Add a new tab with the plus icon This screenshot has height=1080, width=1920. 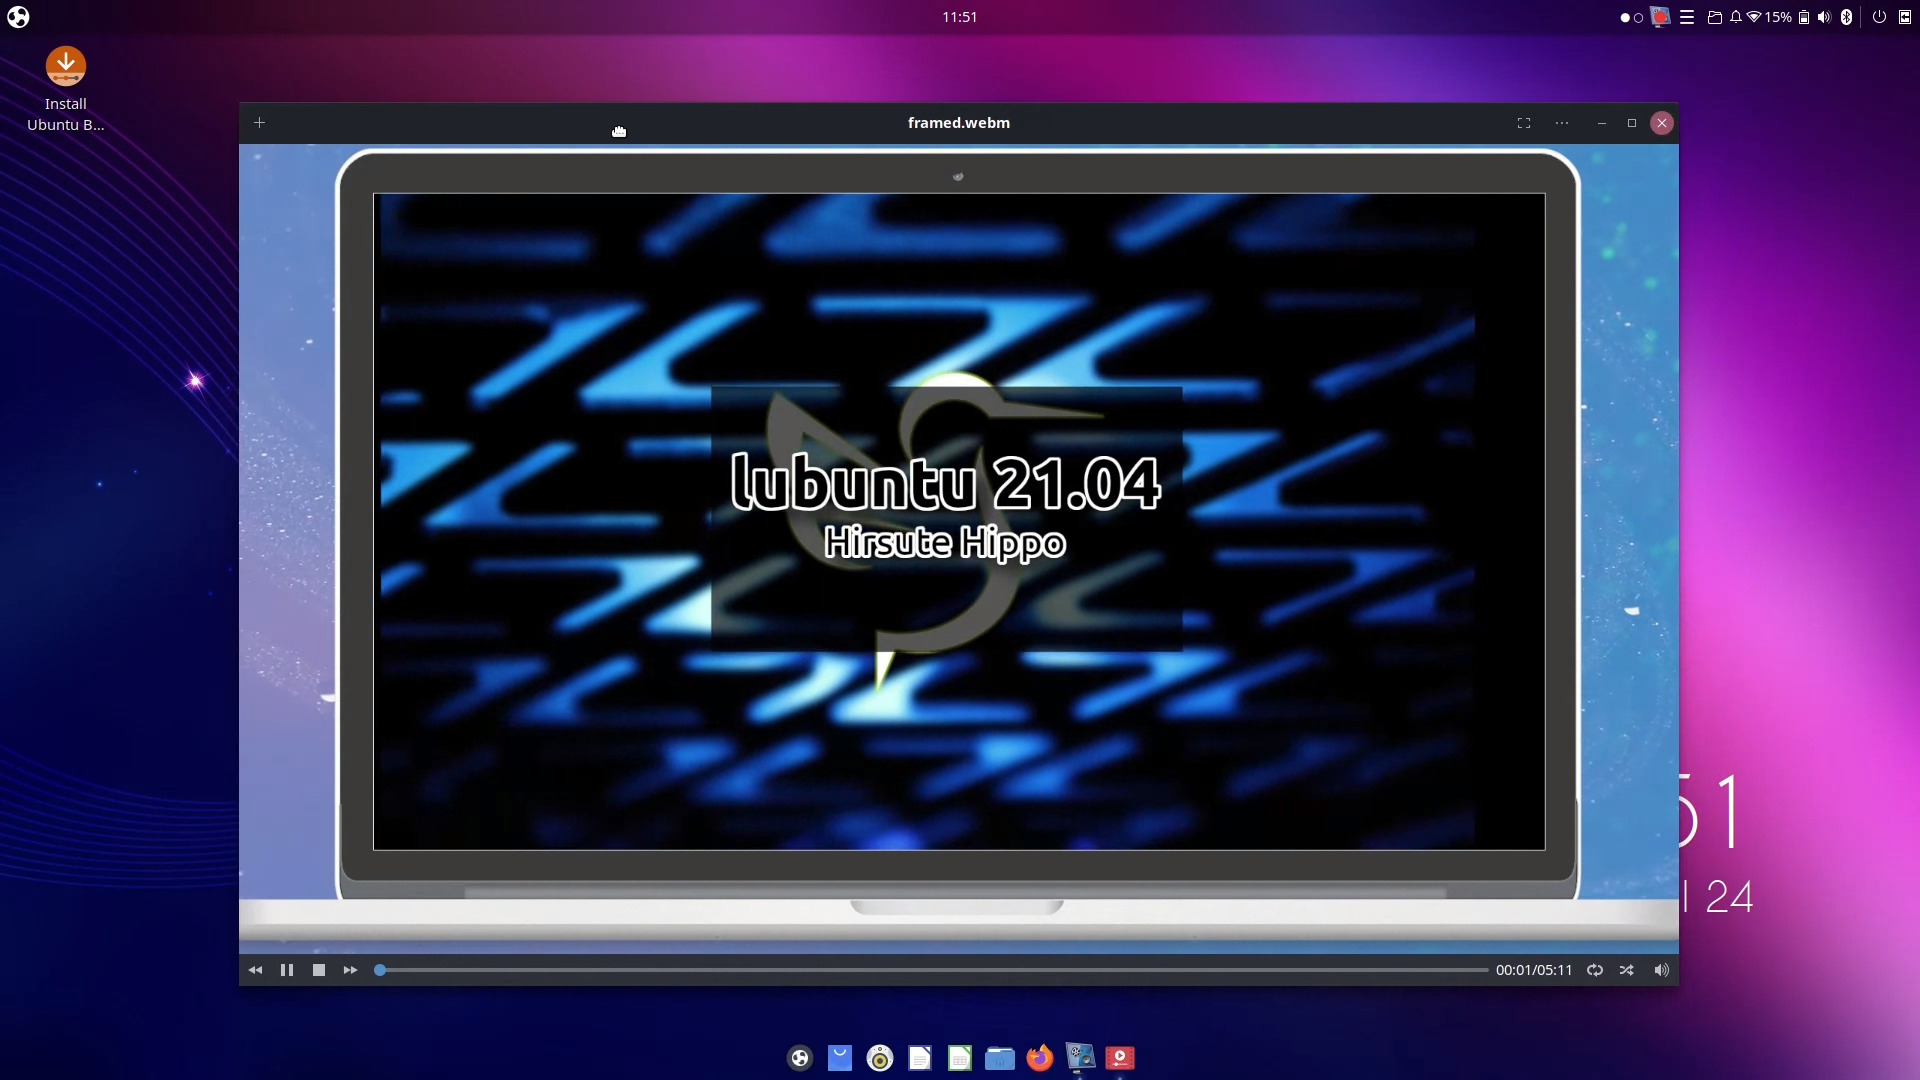[x=259, y=122]
